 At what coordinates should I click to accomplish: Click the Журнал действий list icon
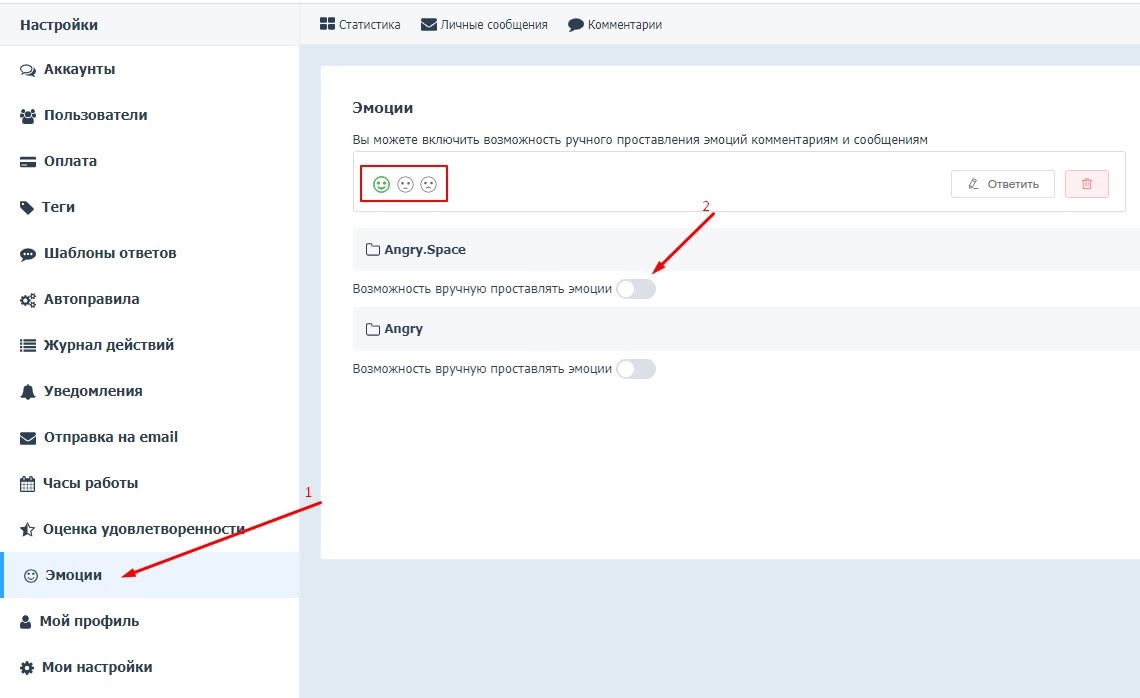pos(28,346)
